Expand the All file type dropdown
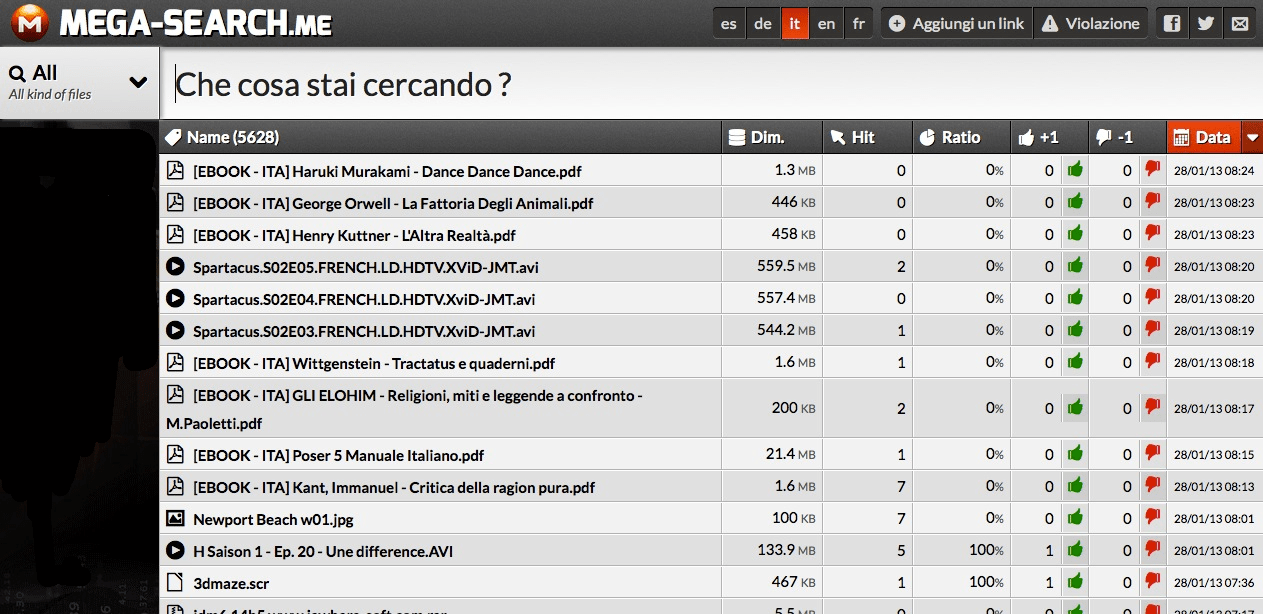Viewport: 1263px width, 614px height. coord(138,82)
